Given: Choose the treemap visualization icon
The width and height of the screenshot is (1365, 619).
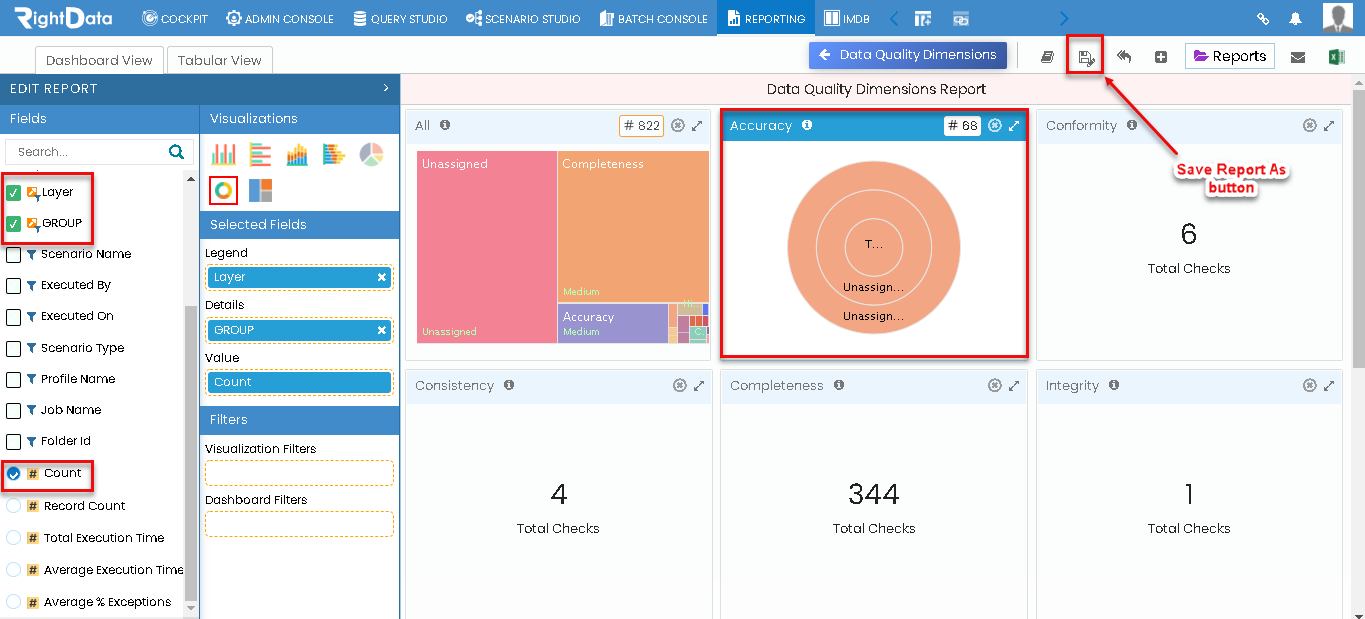Looking at the screenshot, I should pos(260,190).
